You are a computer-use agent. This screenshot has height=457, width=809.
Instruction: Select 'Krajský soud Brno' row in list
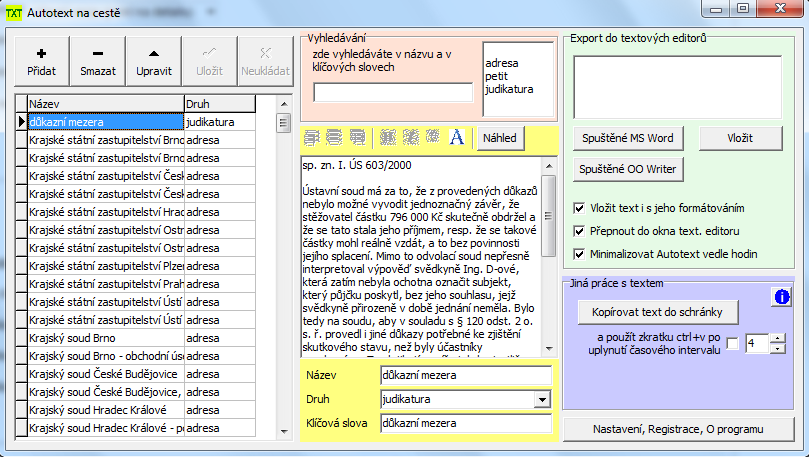(104, 338)
